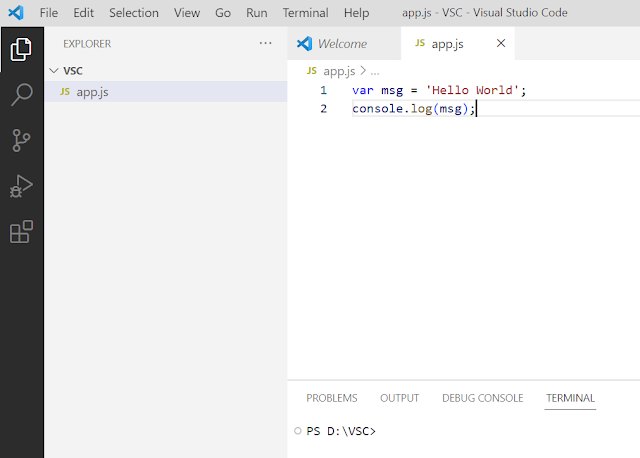Image resolution: width=640 pixels, height=458 pixels.
Task: Open the Terminal menu
Action: [x=306, y=13]
